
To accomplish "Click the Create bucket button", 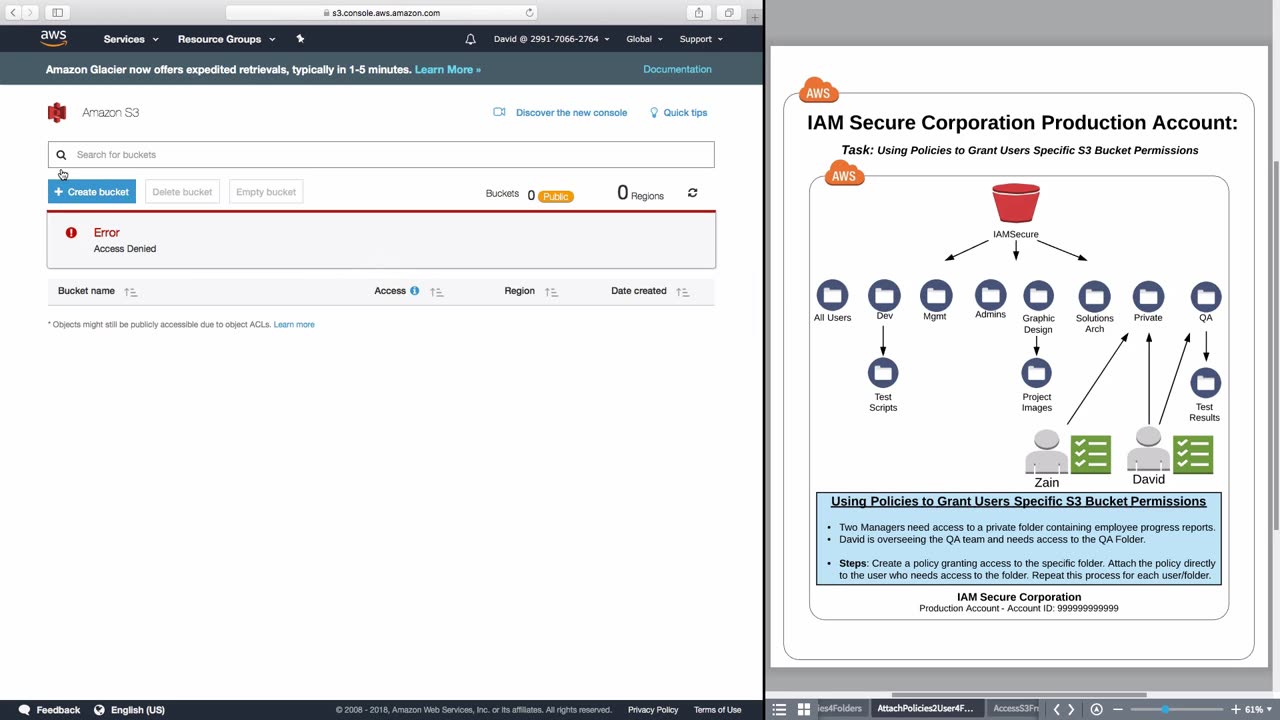I will point(92,192).
